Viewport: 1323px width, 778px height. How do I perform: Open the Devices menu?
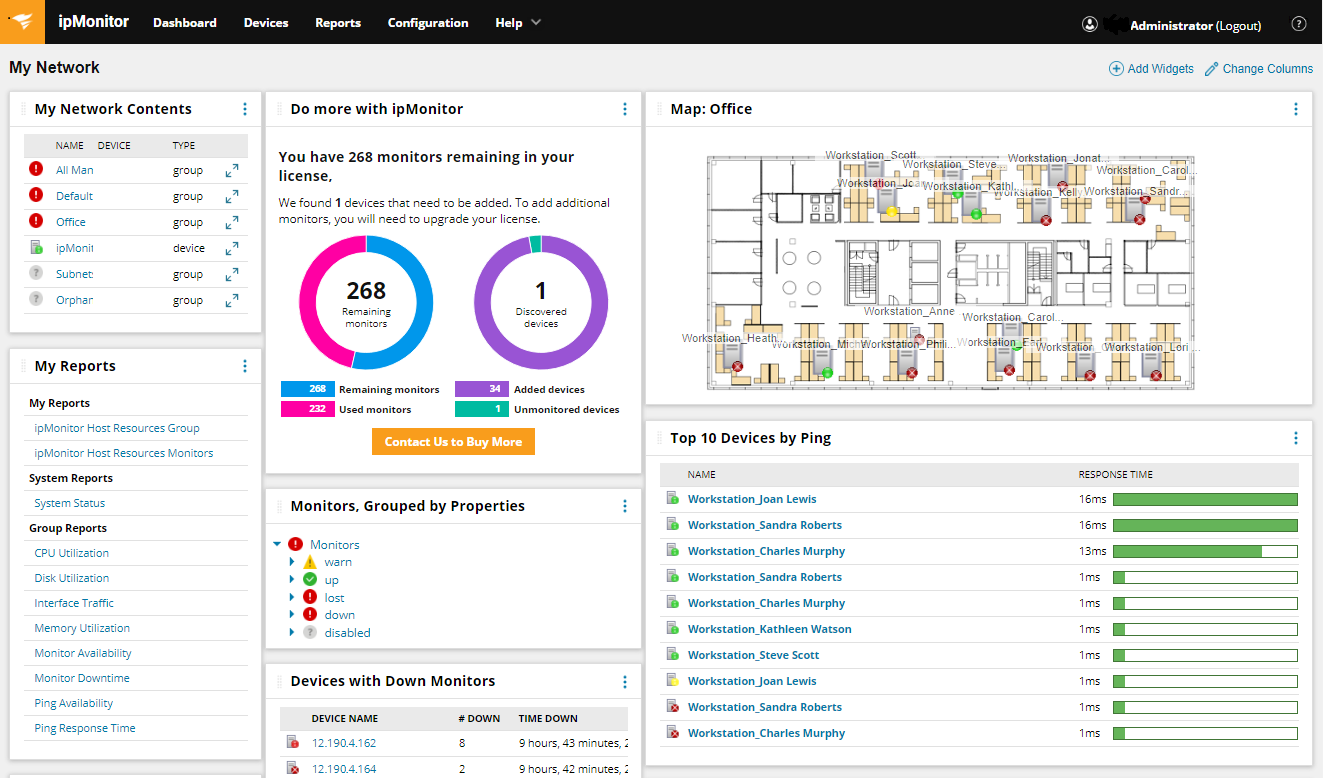coord(266,23)
